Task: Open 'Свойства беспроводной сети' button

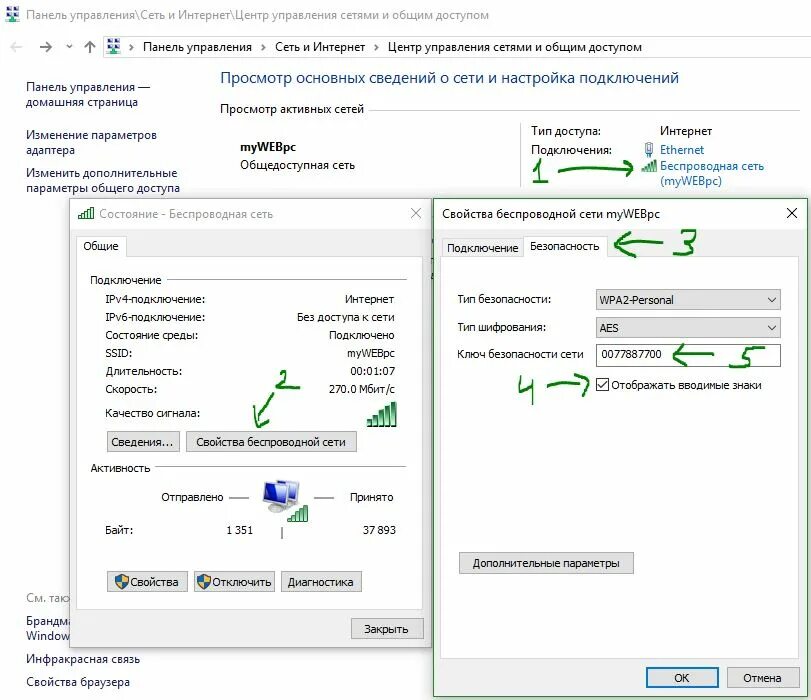Action: pos(271,442)
